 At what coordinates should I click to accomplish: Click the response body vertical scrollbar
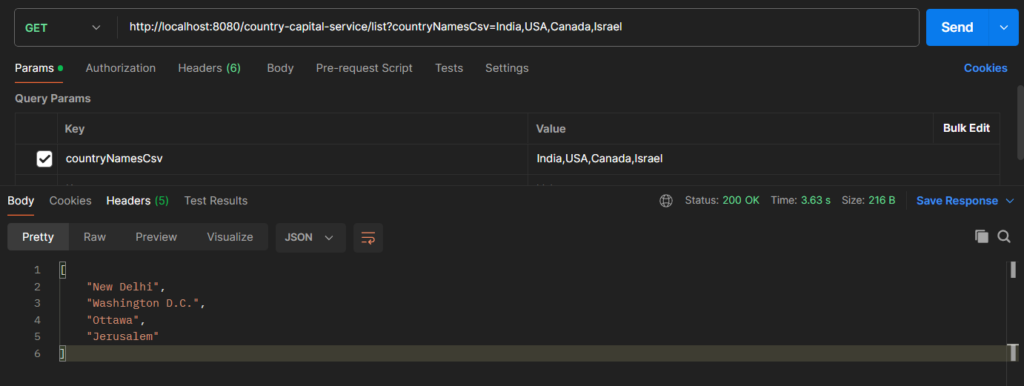[x=1013, y=311]
